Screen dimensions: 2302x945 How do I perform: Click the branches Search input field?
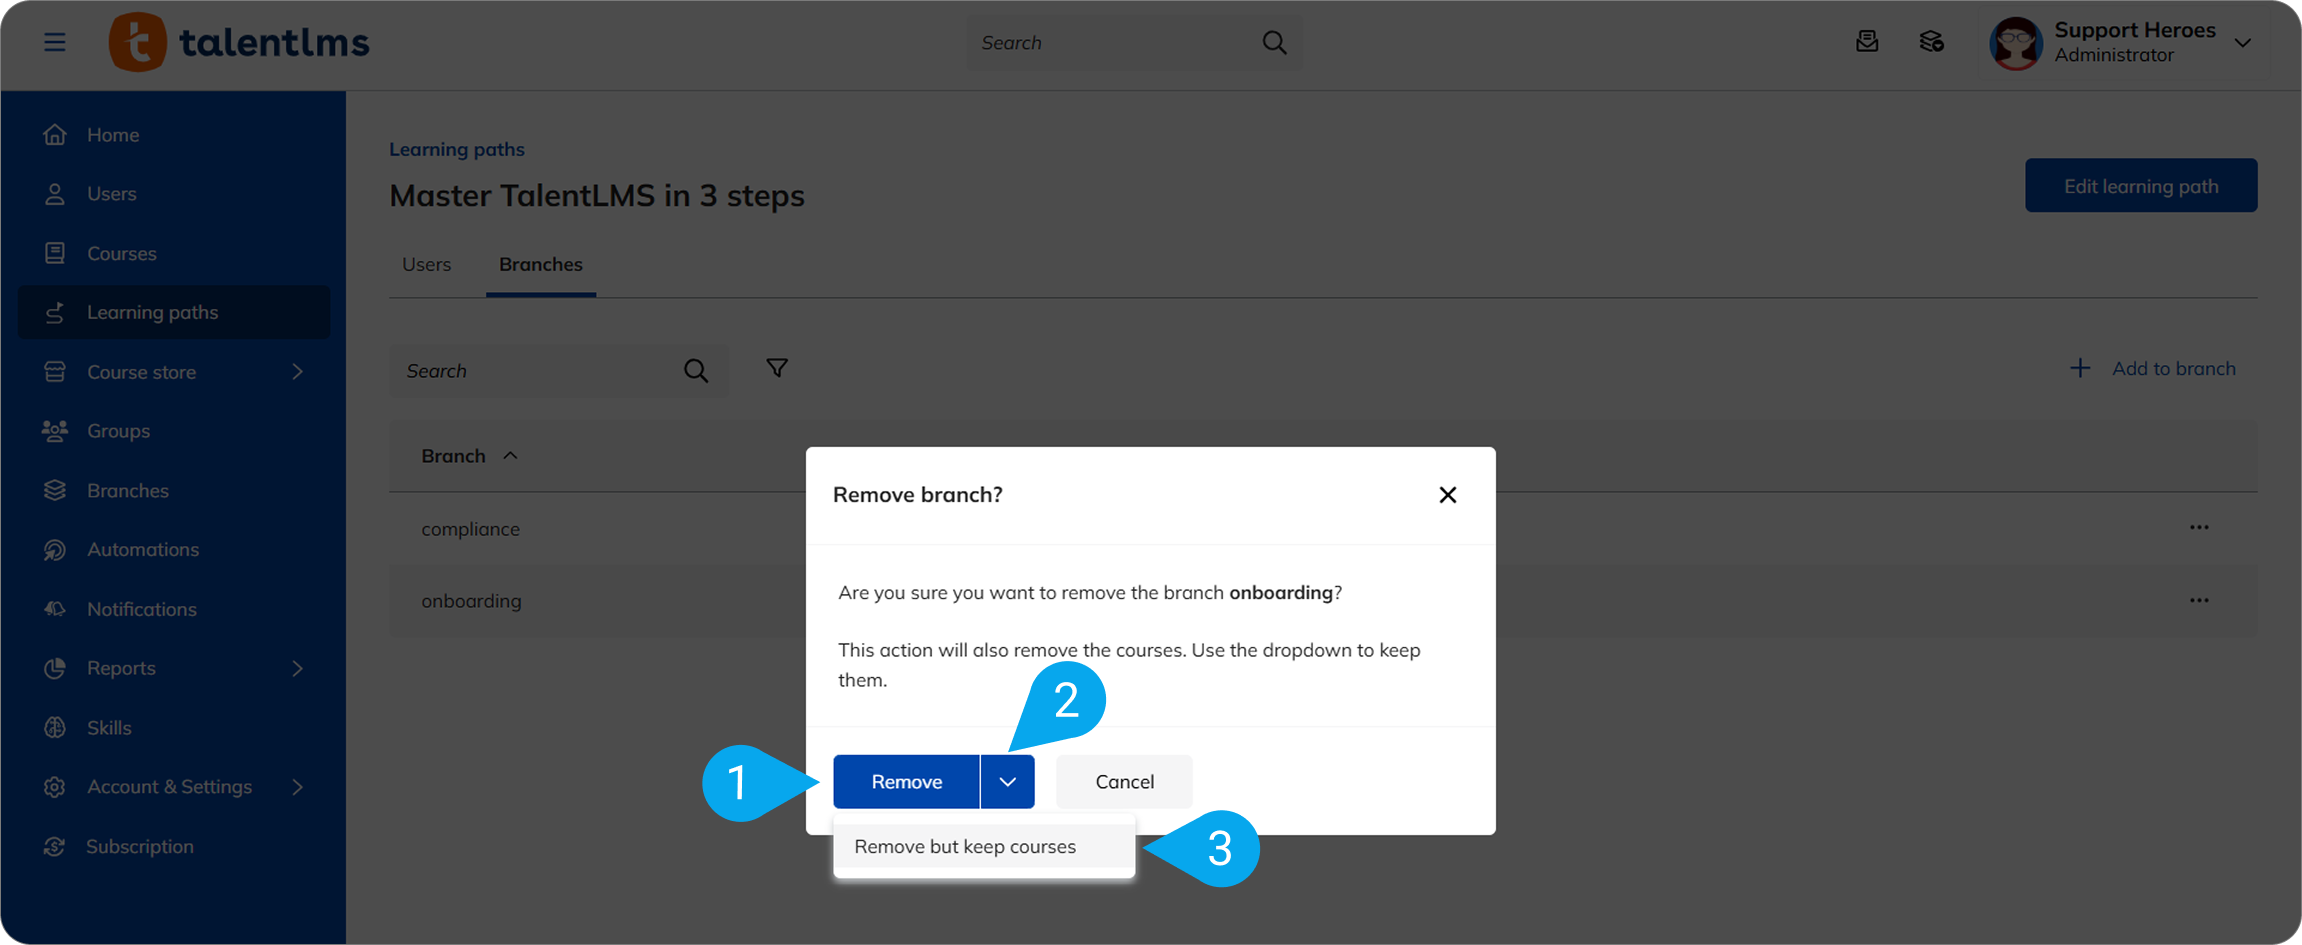(535, 371)
